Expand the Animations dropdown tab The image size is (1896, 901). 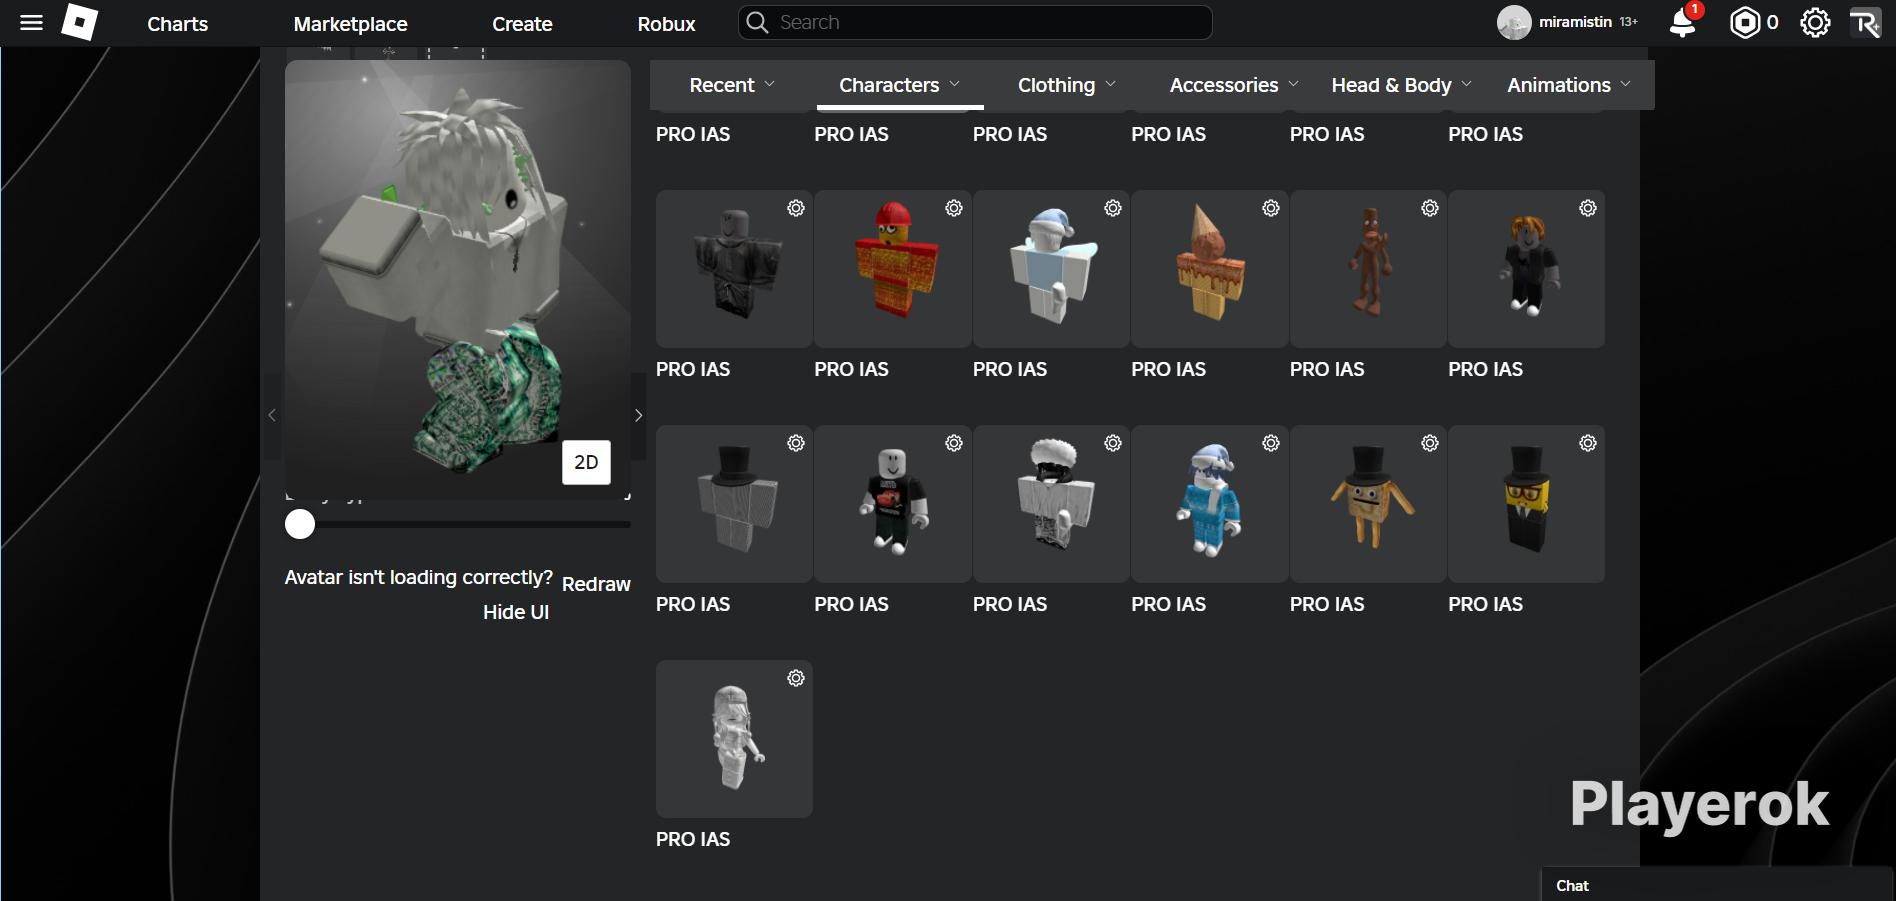tap(1569, 85)
